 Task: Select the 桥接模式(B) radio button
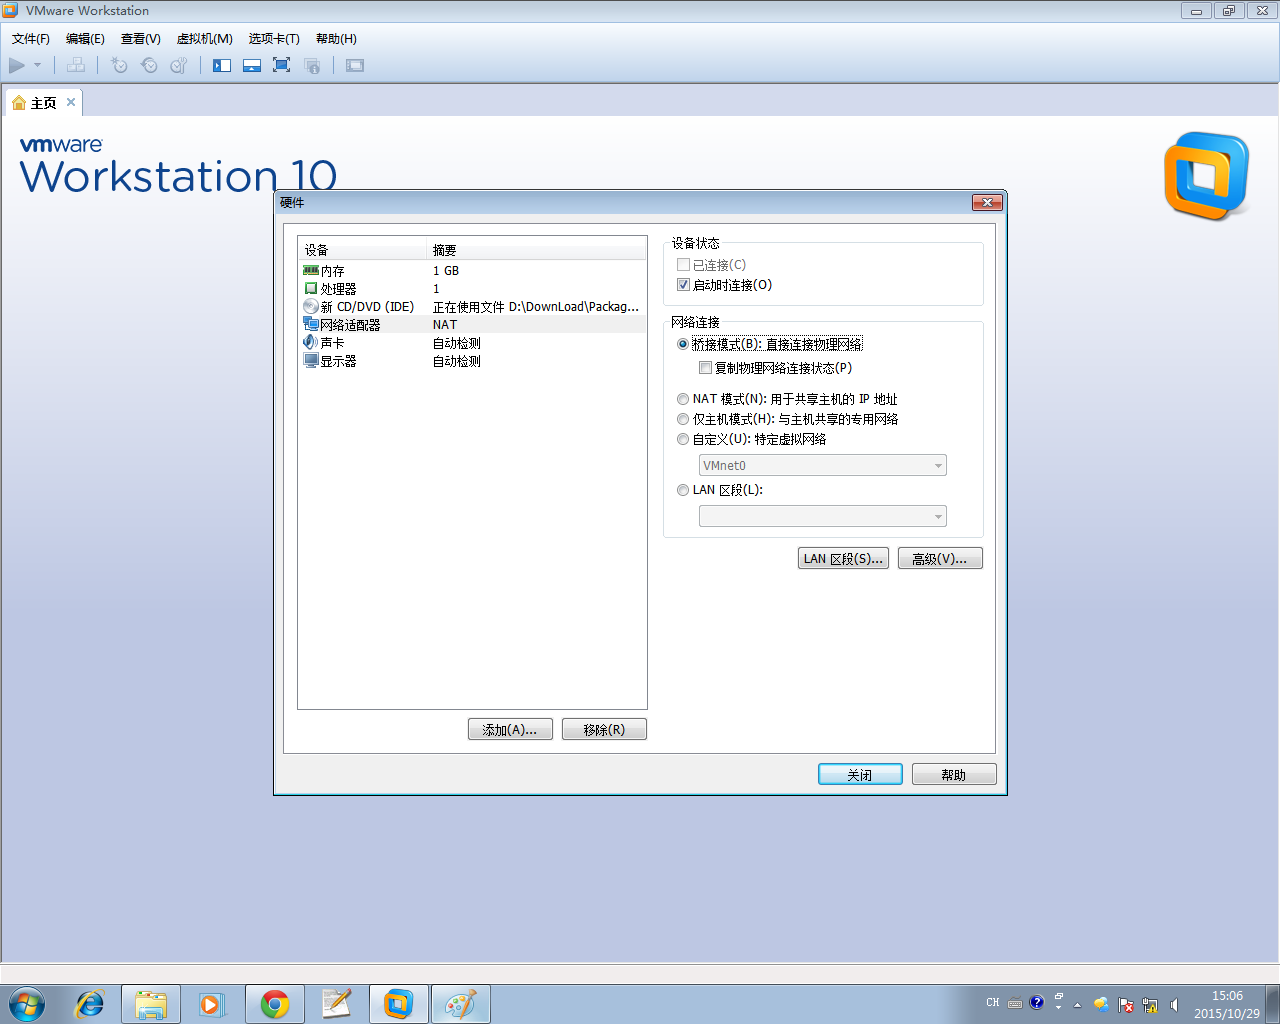pyautogui.click(x=683, y=344)
